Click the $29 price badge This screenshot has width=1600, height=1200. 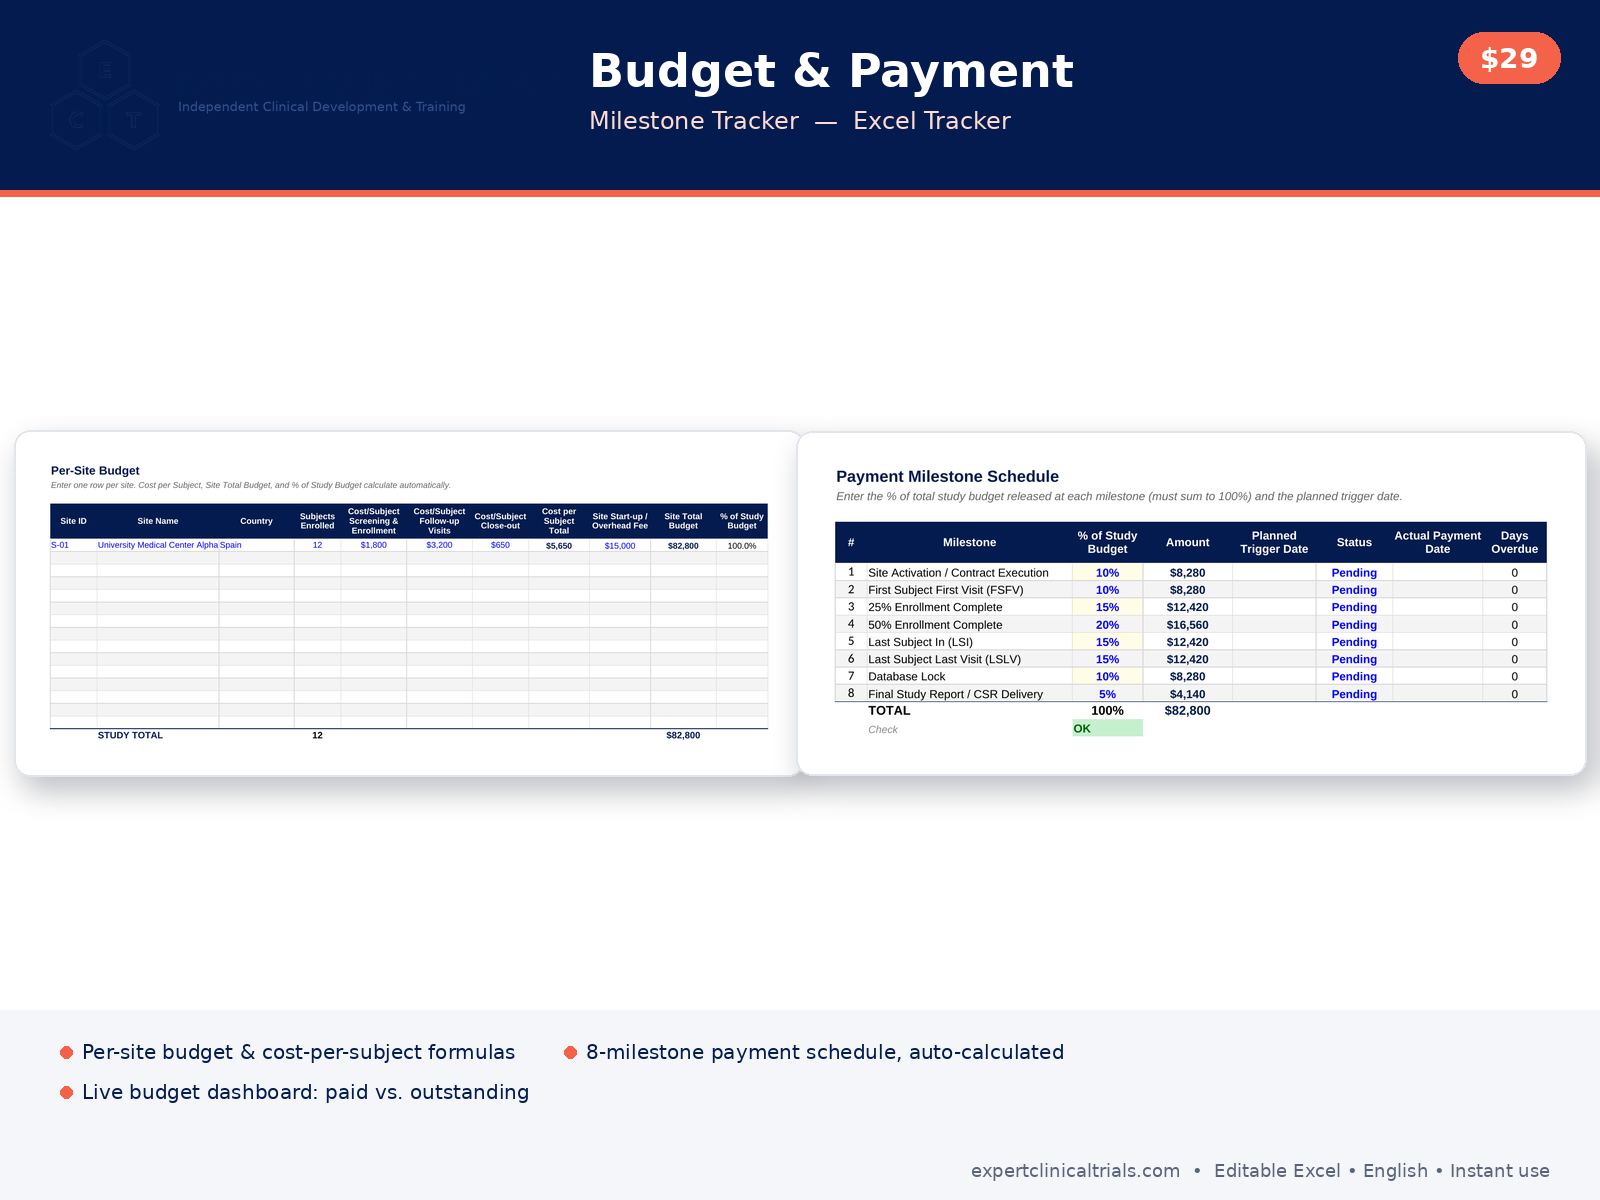point(1509,58)
